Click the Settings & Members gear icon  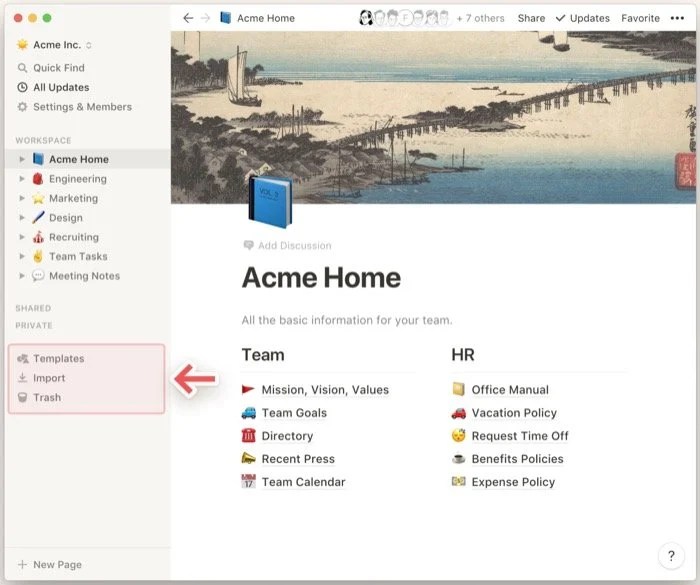pos(22,107)
